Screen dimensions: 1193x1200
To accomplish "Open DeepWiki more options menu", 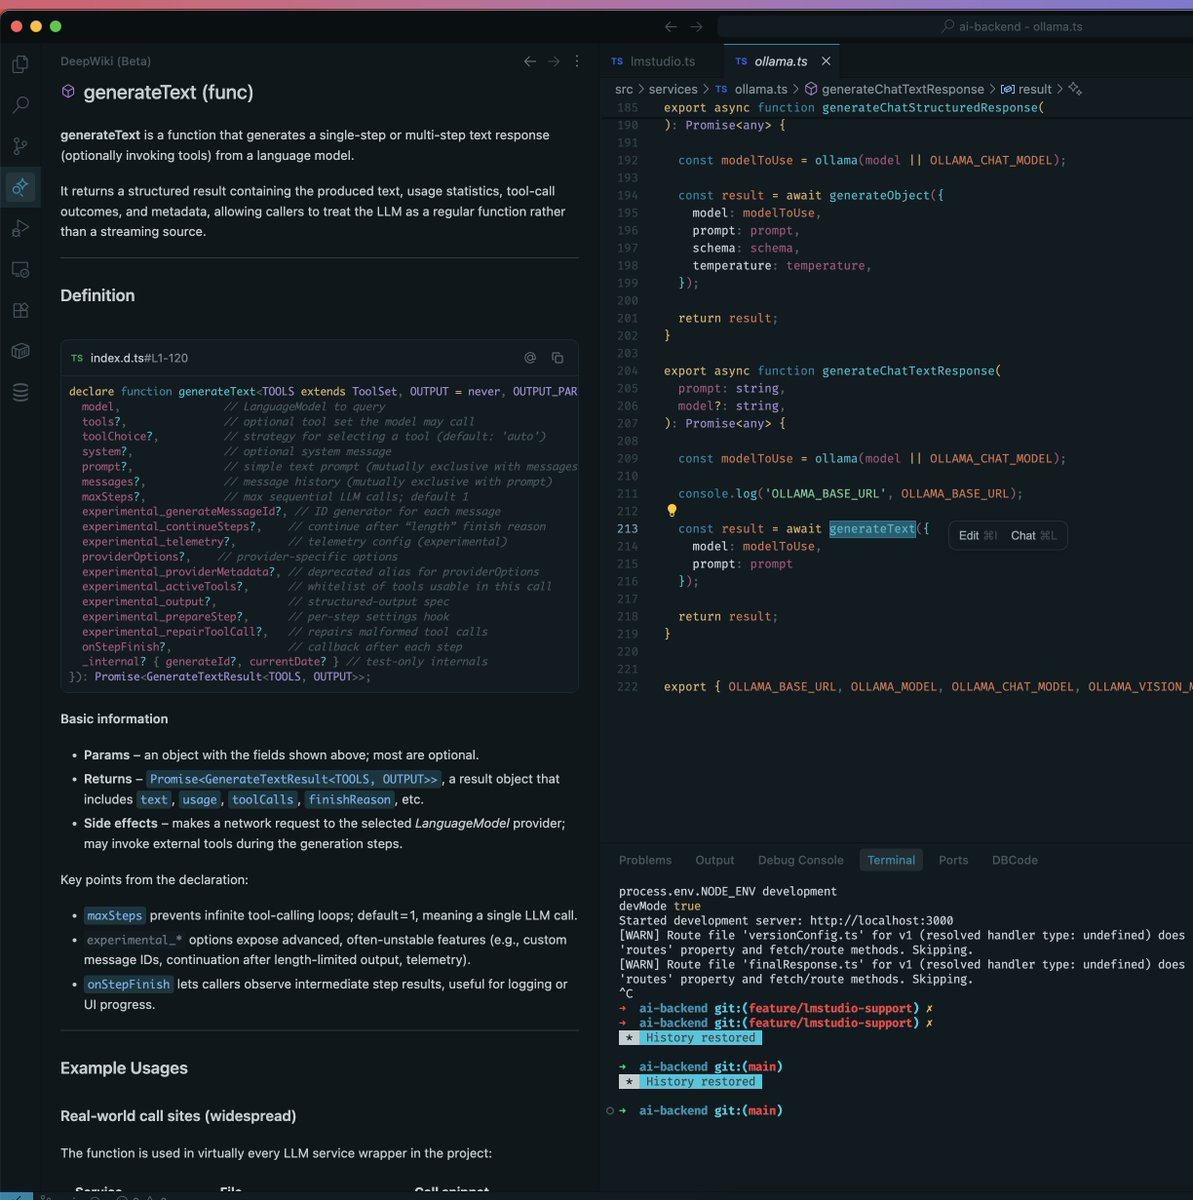I will coord(576,61).
